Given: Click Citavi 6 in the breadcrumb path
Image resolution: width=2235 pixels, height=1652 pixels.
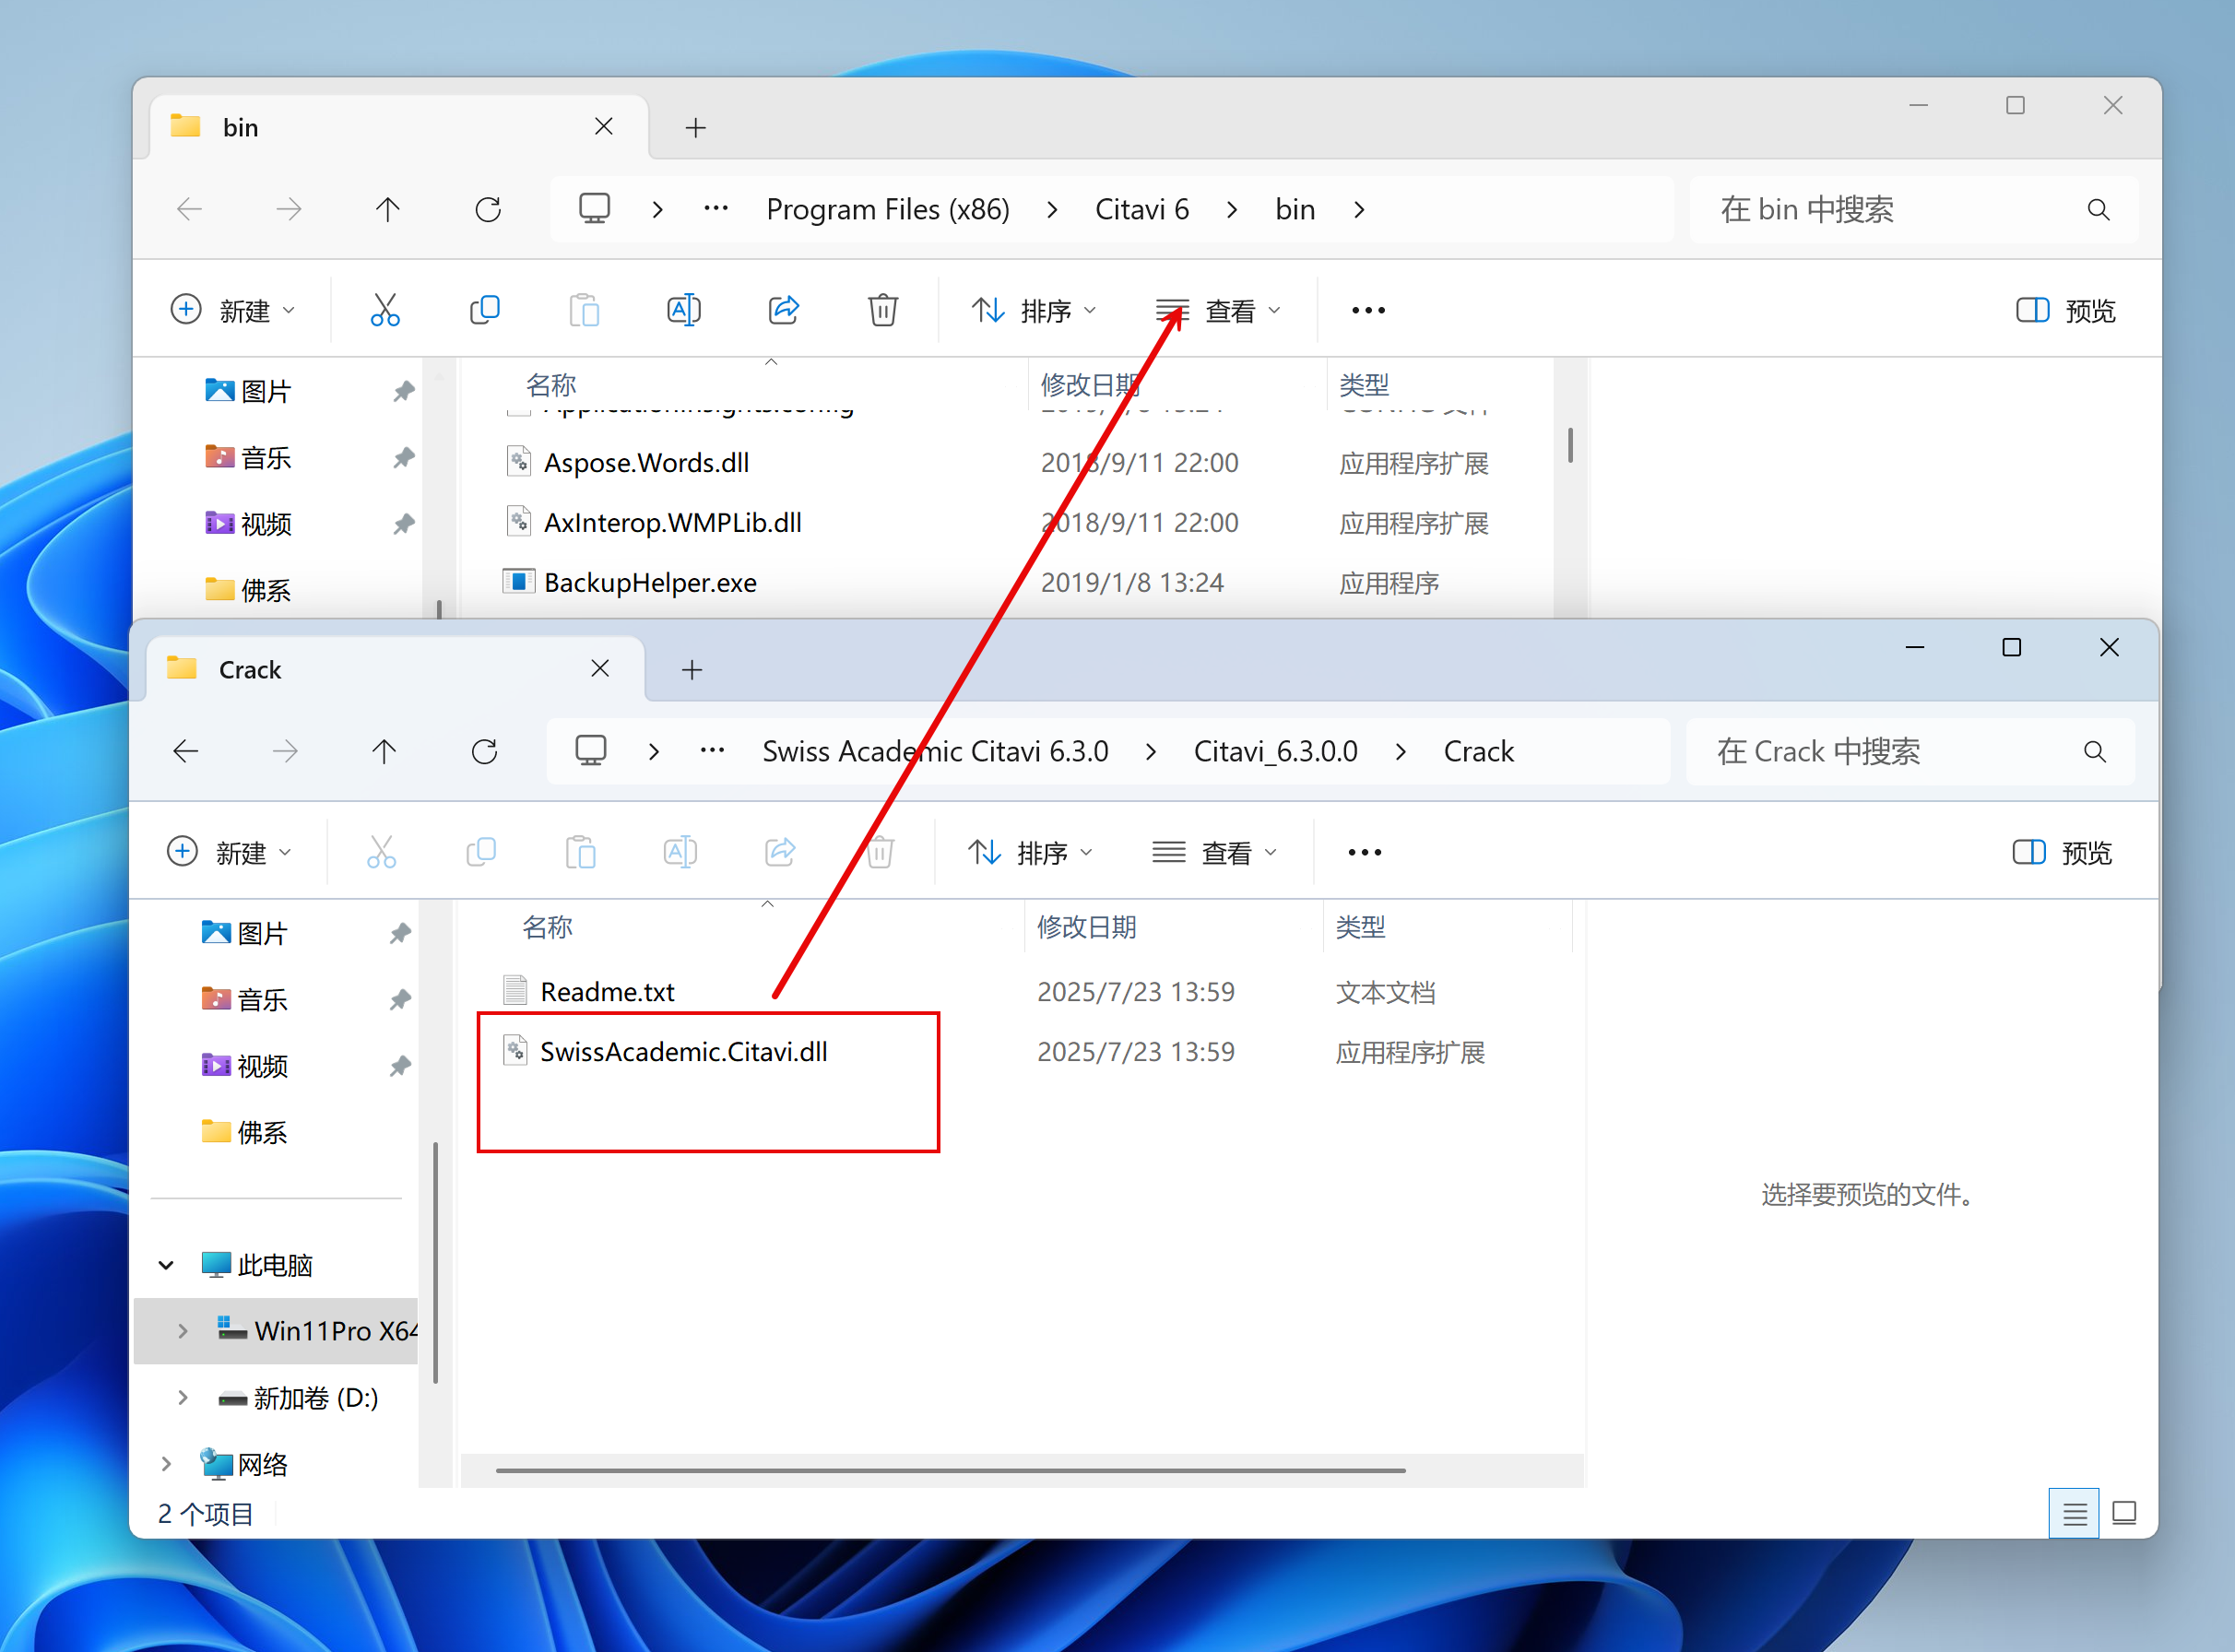Looking at the screenshot, I should coord(1142,209).
